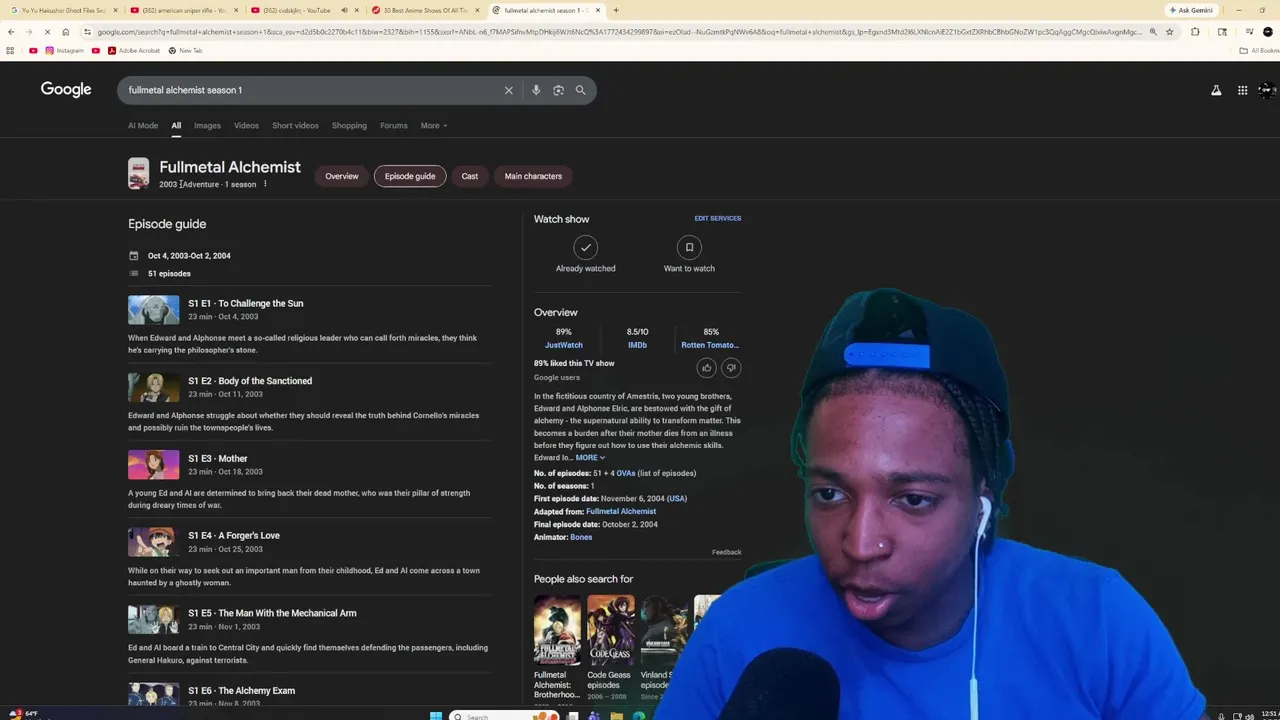Click thumbnail for episode Mother

click(154, 465)
